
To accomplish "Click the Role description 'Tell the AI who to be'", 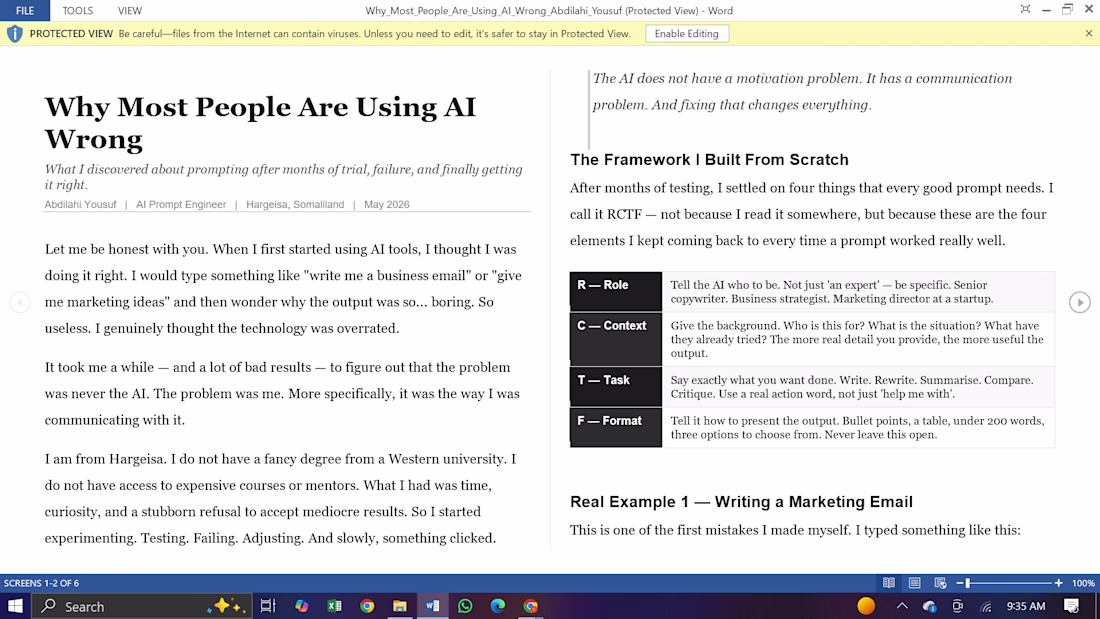I will (x=832, y=292).
